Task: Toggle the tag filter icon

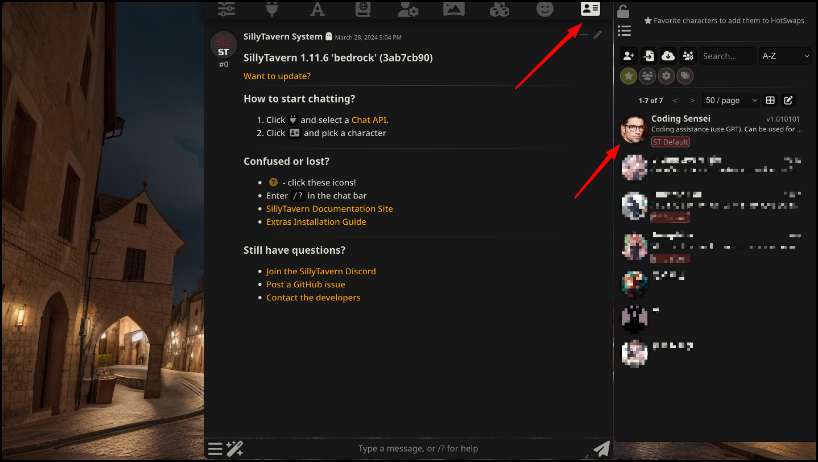Action: click(x=685, y=76)
